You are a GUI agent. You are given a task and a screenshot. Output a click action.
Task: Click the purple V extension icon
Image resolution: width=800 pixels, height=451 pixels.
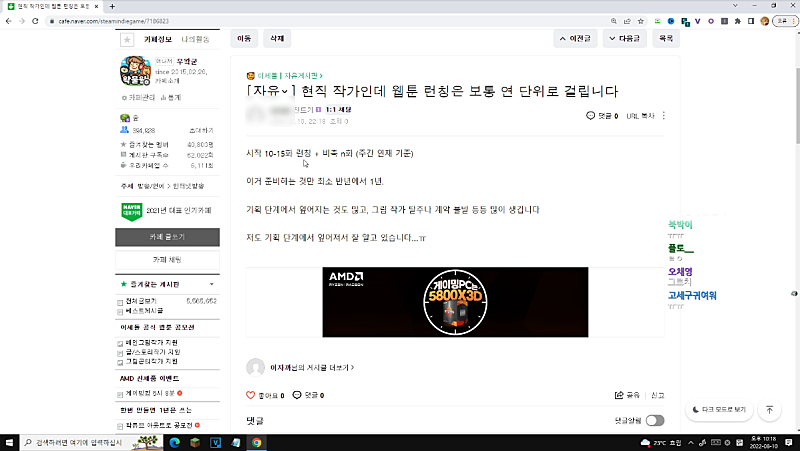click(x=697, y=21)
